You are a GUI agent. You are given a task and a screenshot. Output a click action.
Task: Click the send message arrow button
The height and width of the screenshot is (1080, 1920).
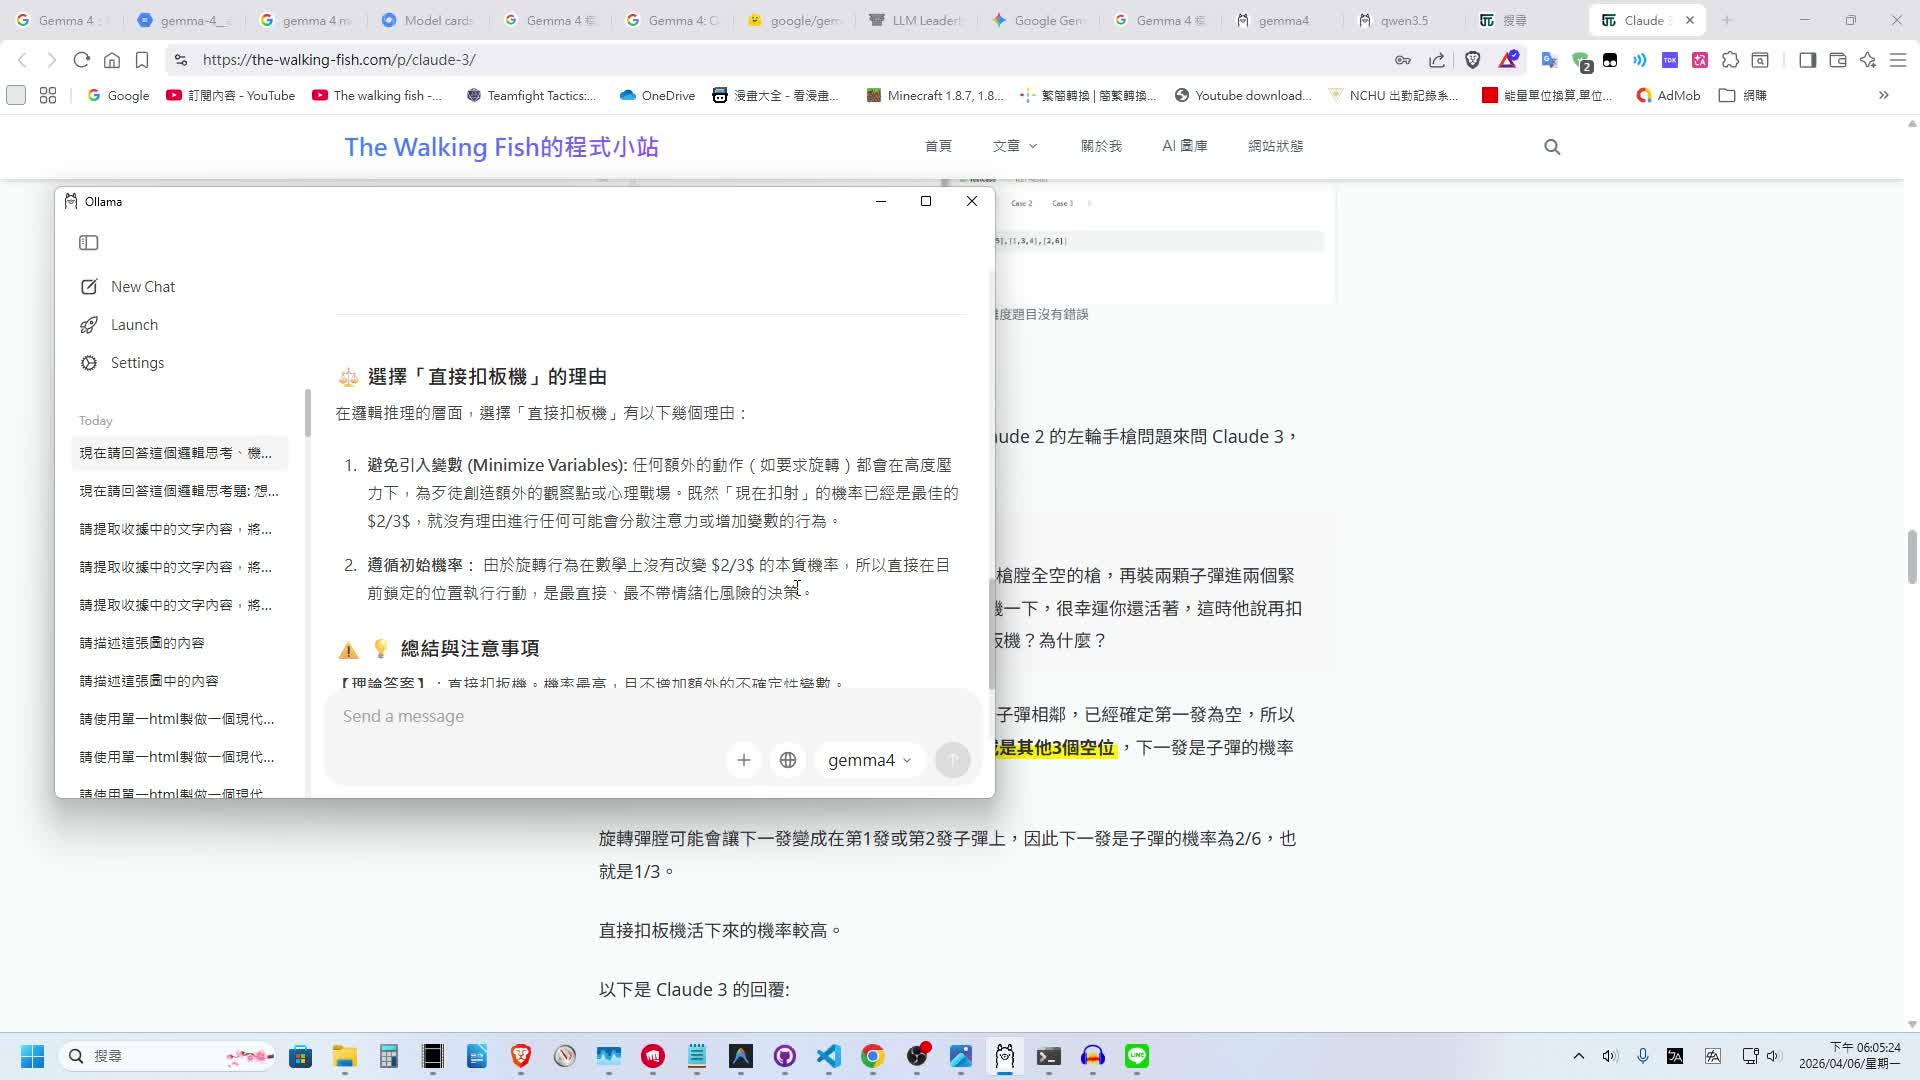click(953, 760)
